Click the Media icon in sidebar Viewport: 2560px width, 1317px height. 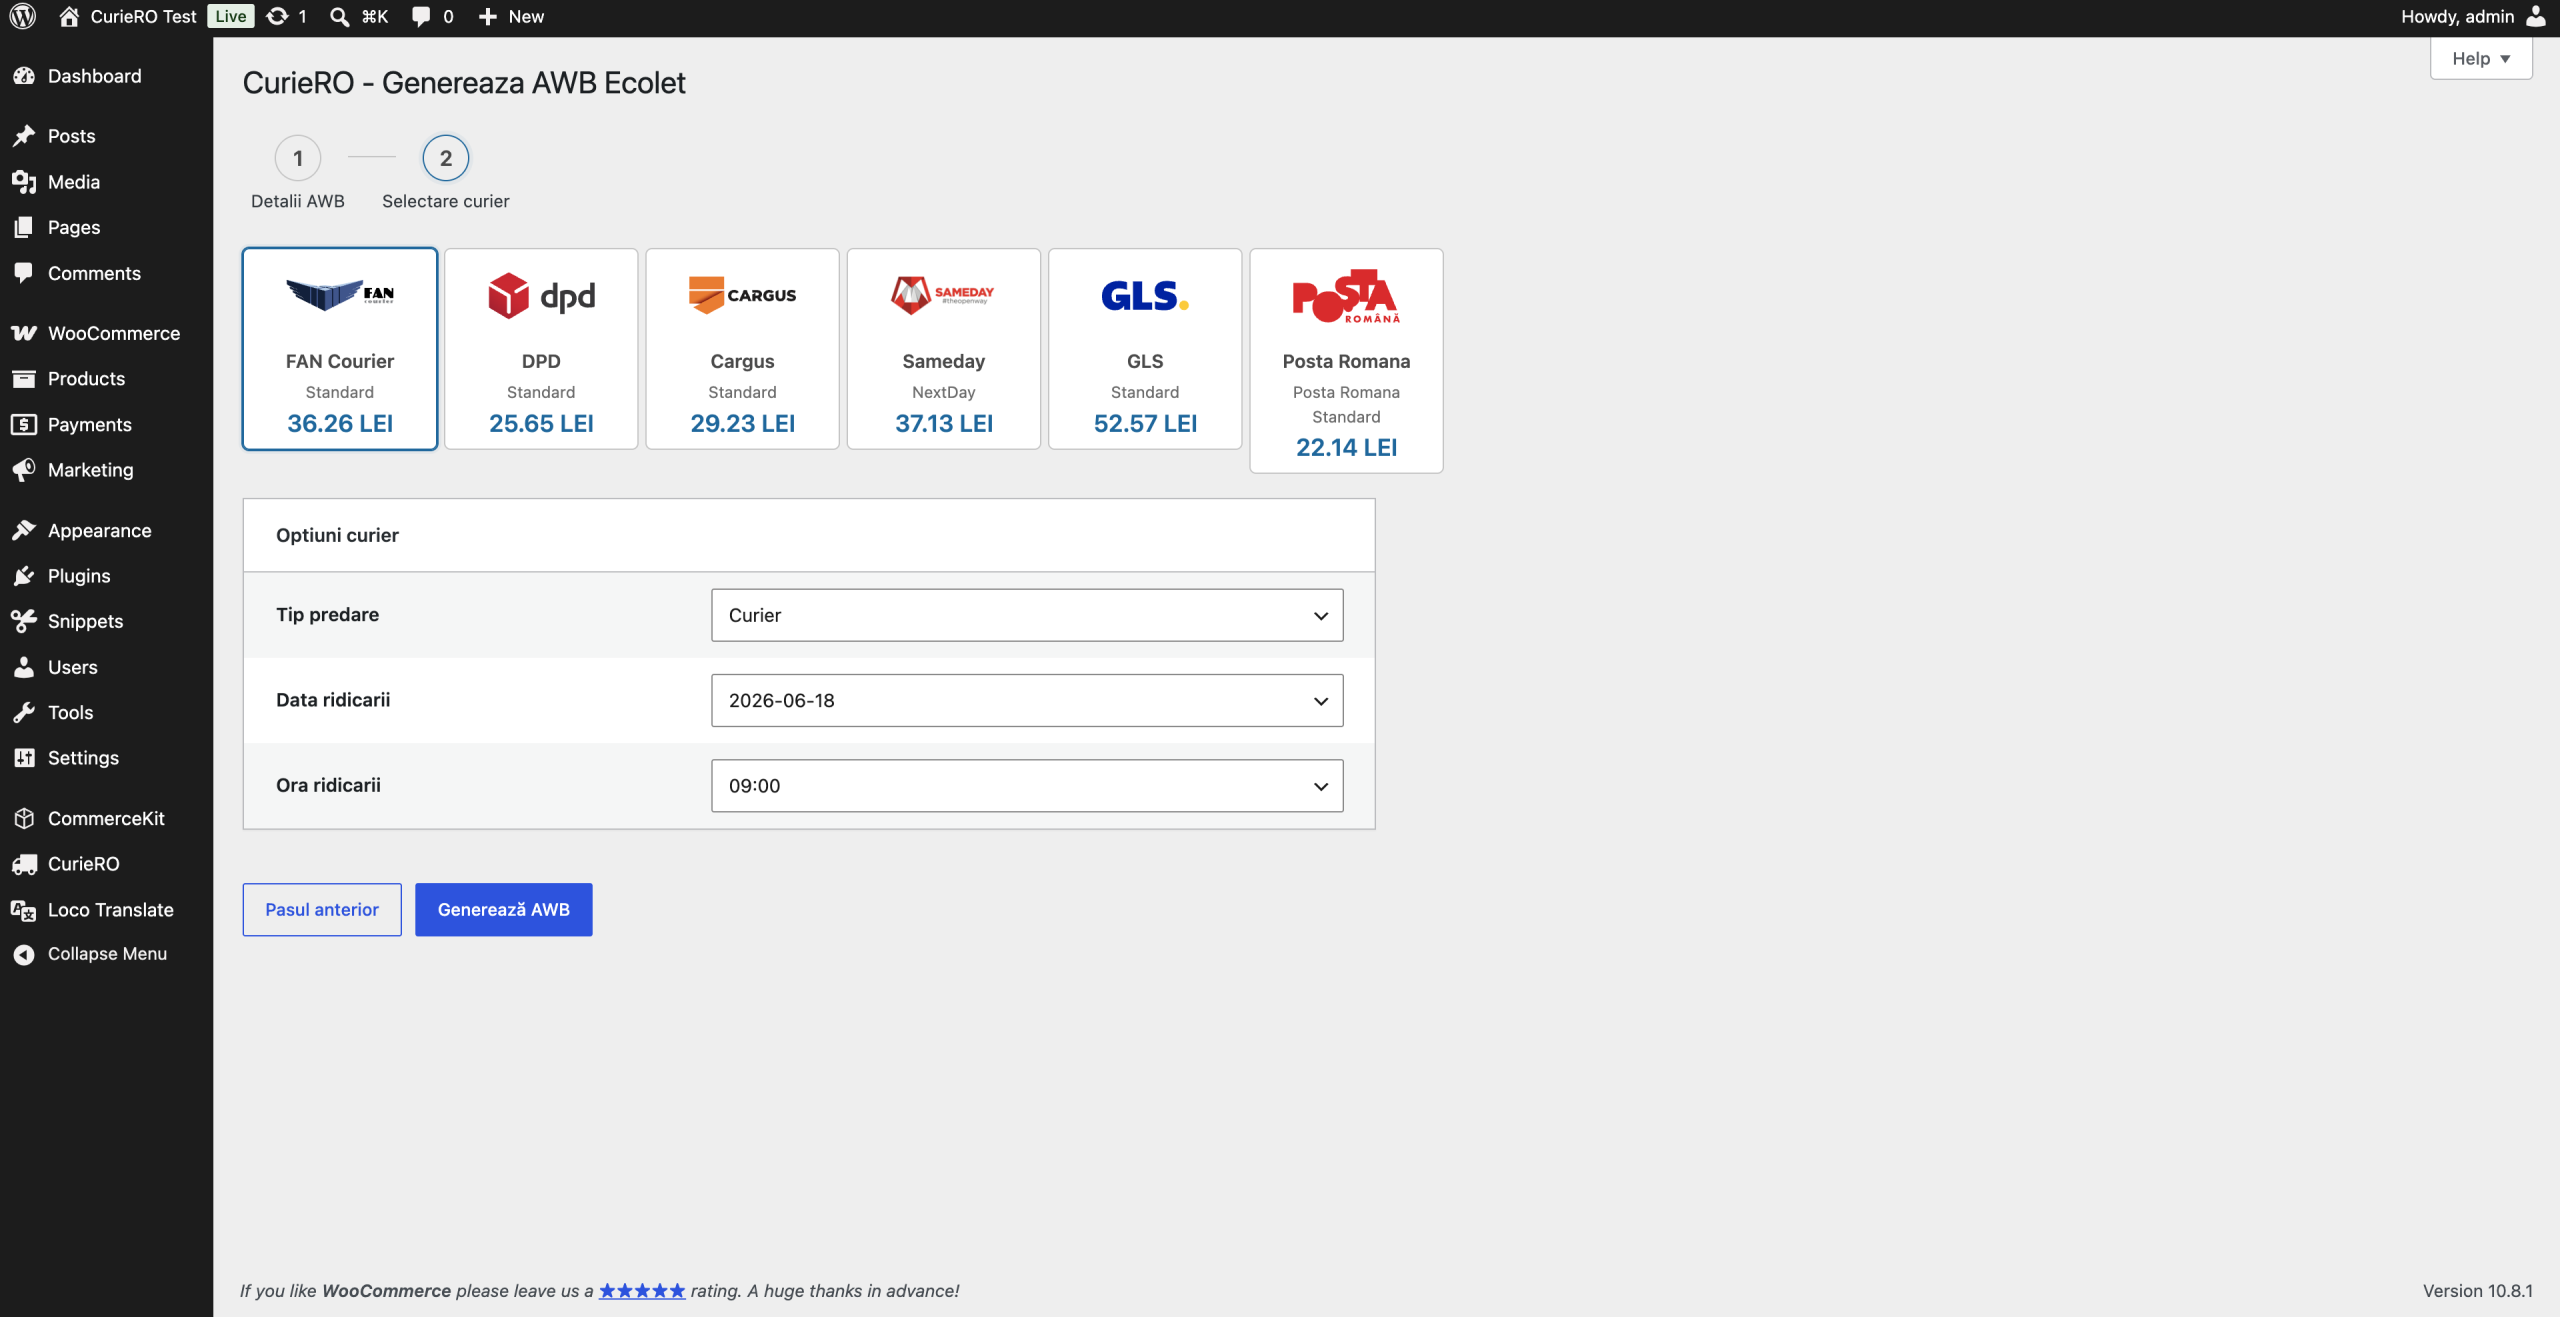tap(24, 182)
